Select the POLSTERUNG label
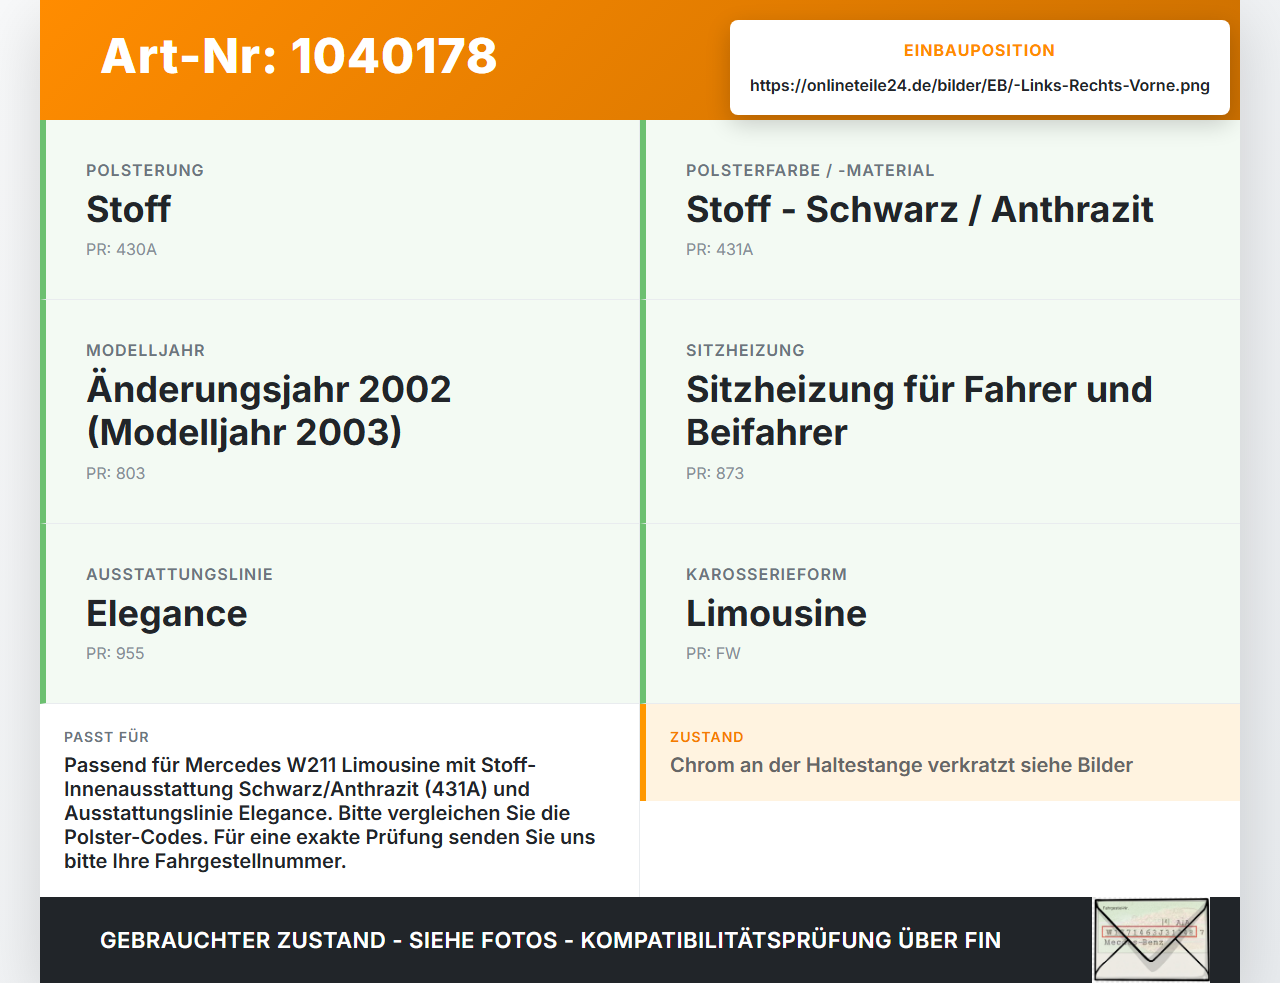The width and height of the screenshot is (1280, 983). coord(145,170)
